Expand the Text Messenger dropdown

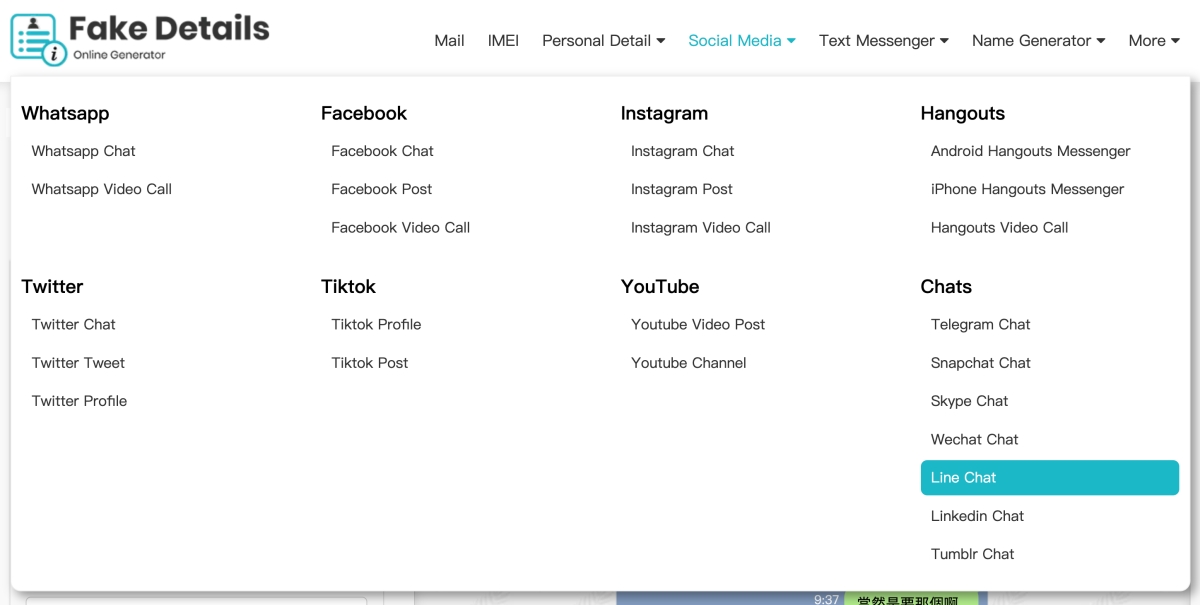(x=884, y=41)
